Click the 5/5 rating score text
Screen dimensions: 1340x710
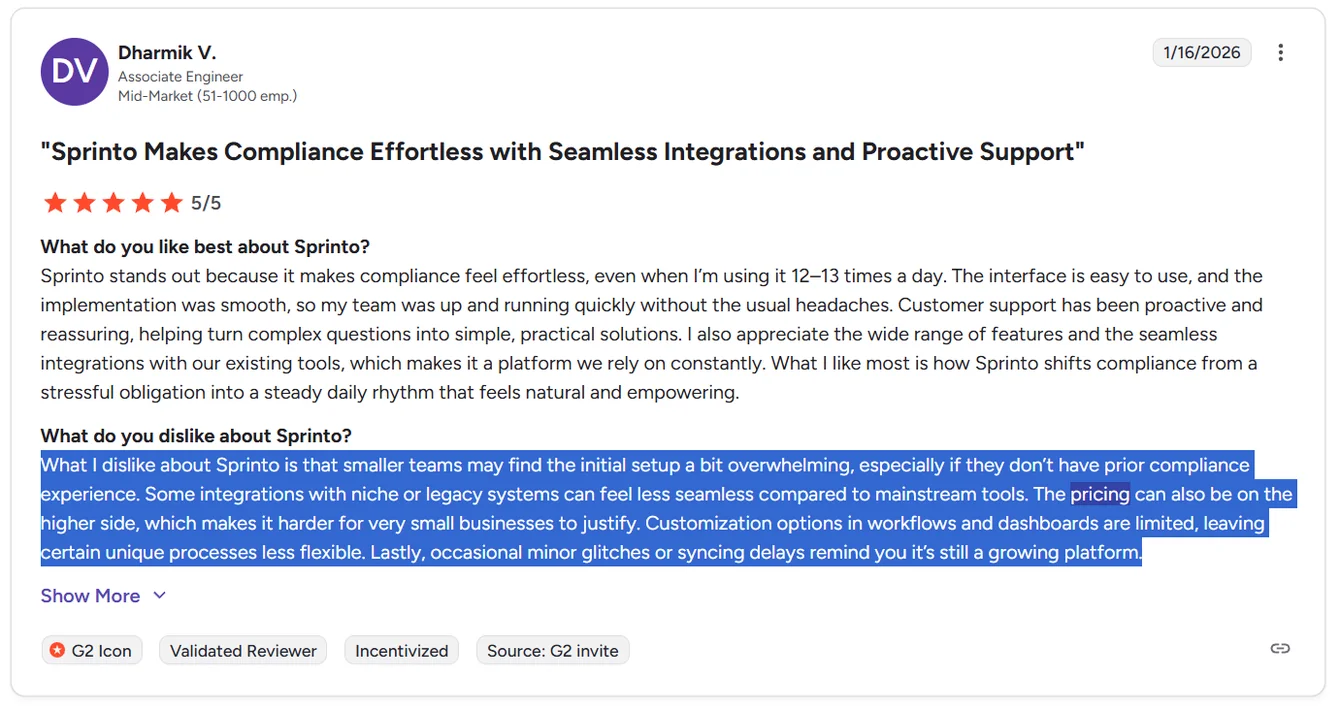(206, 203)
